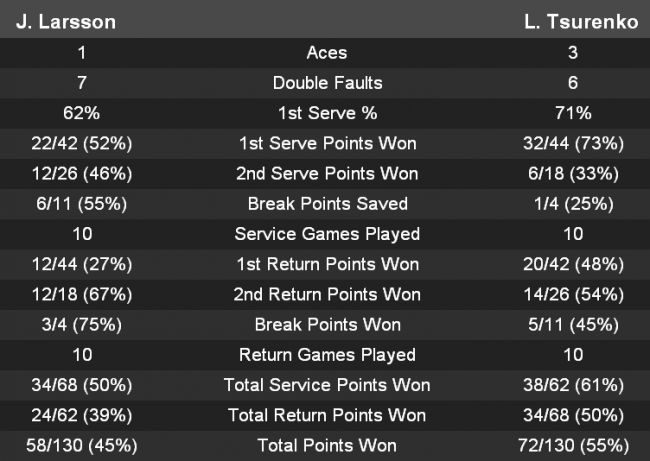Image resolution: width=650 pixels, height=461 pixels.
Task: Click the L. Tsurenko player name
Action: (580, 22)
